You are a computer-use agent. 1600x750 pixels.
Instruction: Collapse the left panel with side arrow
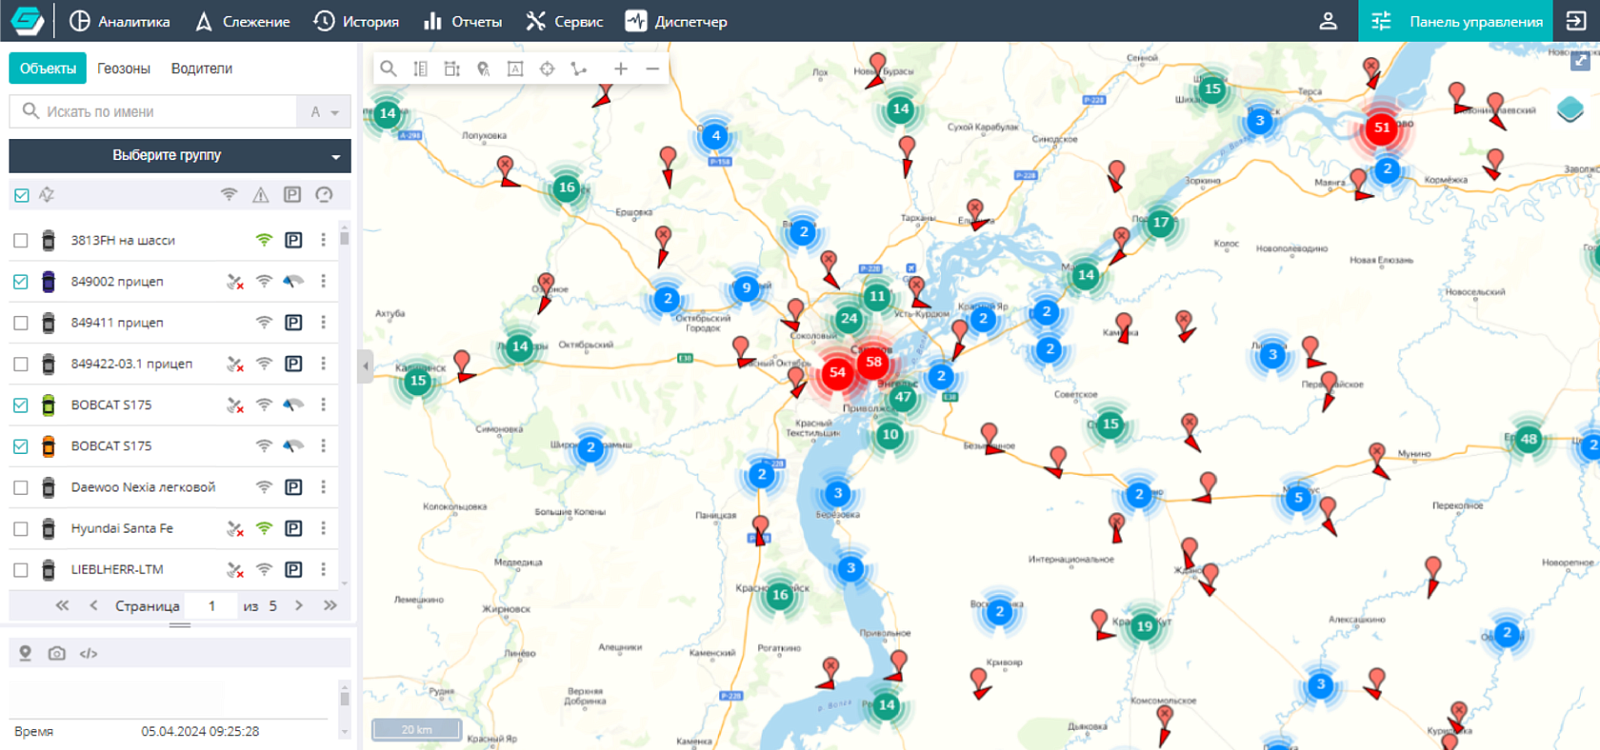click(365, 366)
